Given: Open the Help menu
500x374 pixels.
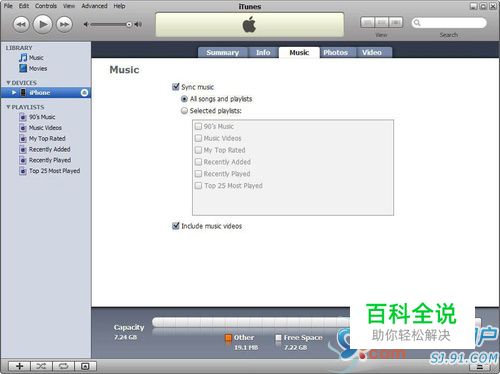Looking at the screenshot, I should (x=119, y=6).
